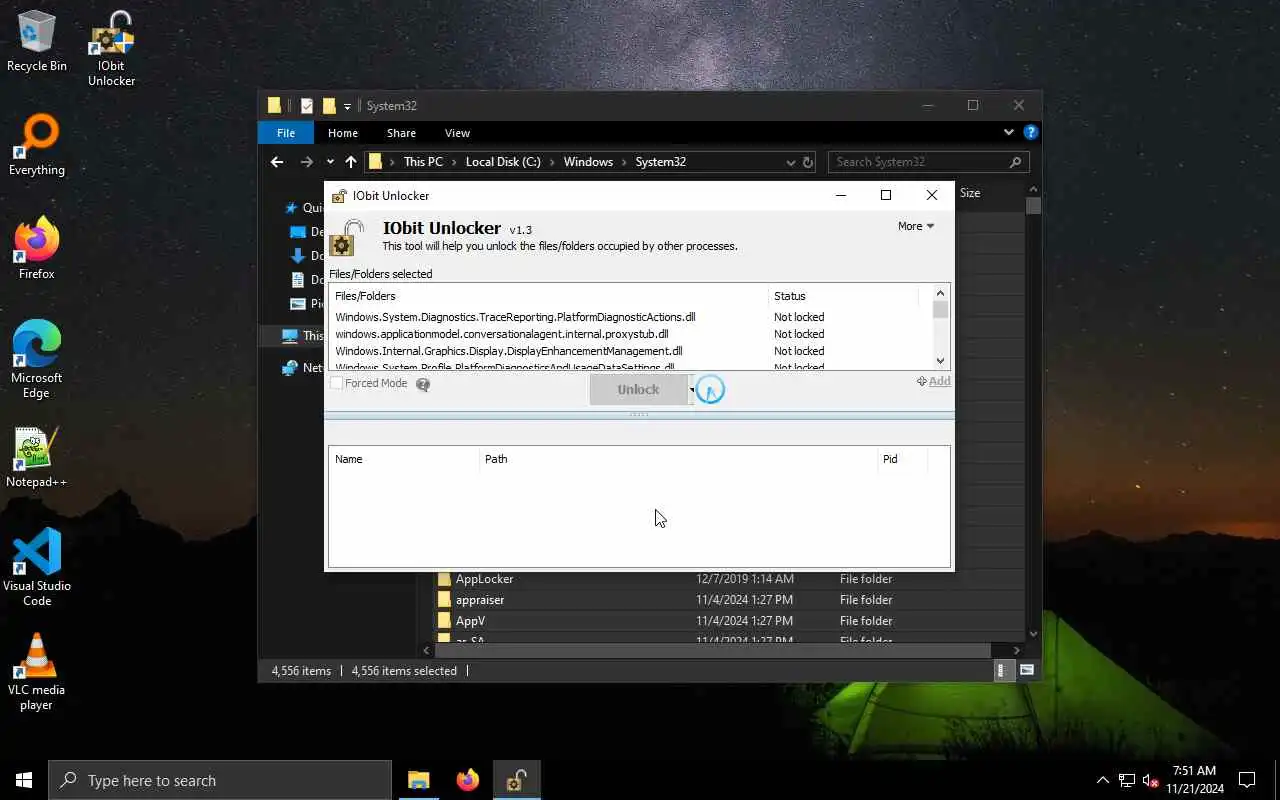1280x800 pixels.
Task: Launch Firefox from the desktop
Action: 37,248
